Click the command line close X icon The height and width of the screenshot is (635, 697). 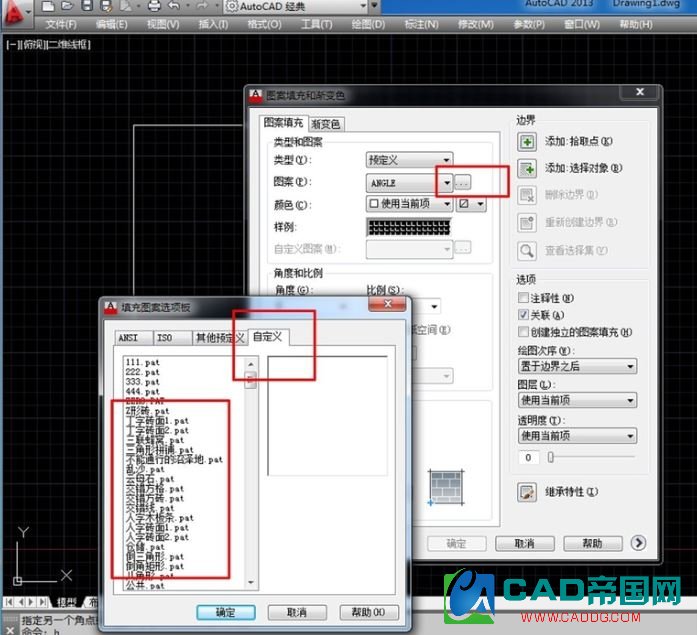point(11,631)
